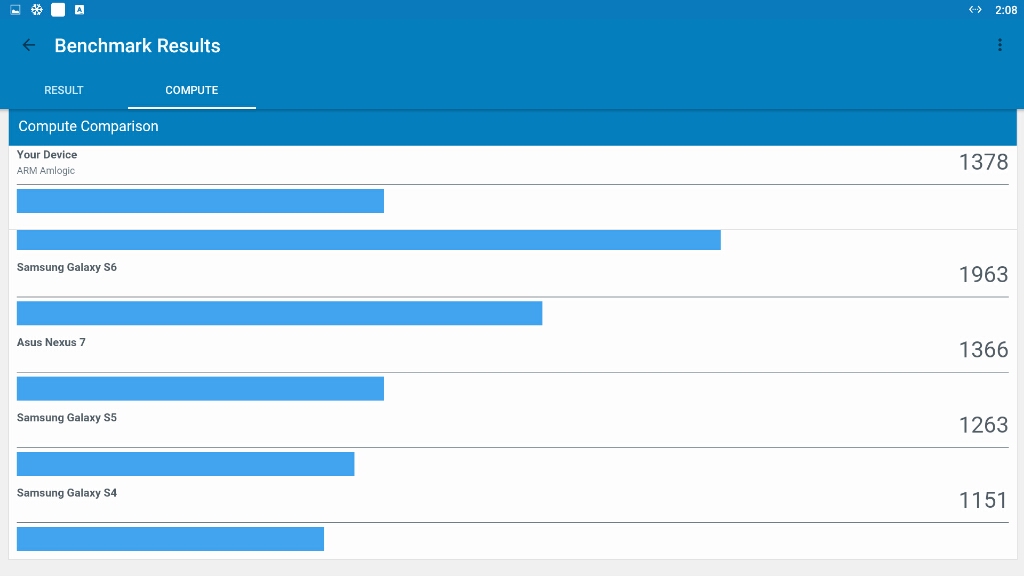This screenshot has height=576, width=1024.
Task: Tap the back arrow icon
Action: 29,45
